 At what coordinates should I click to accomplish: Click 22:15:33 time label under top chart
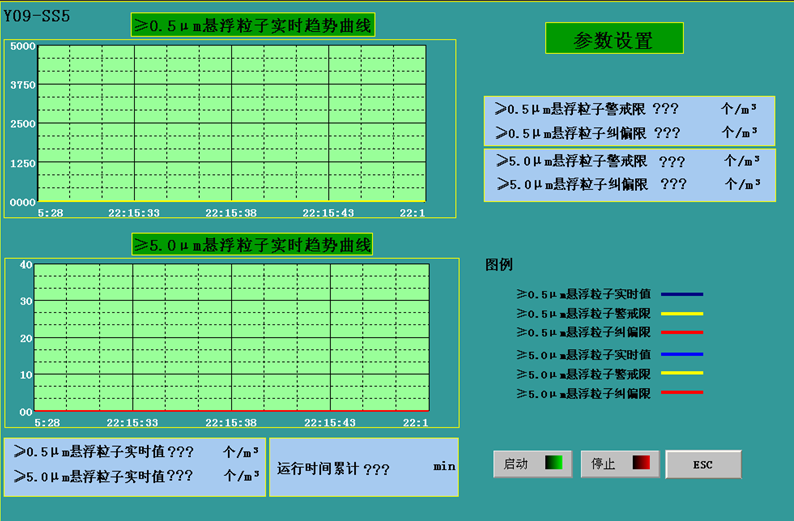click(x=134, y=213)
